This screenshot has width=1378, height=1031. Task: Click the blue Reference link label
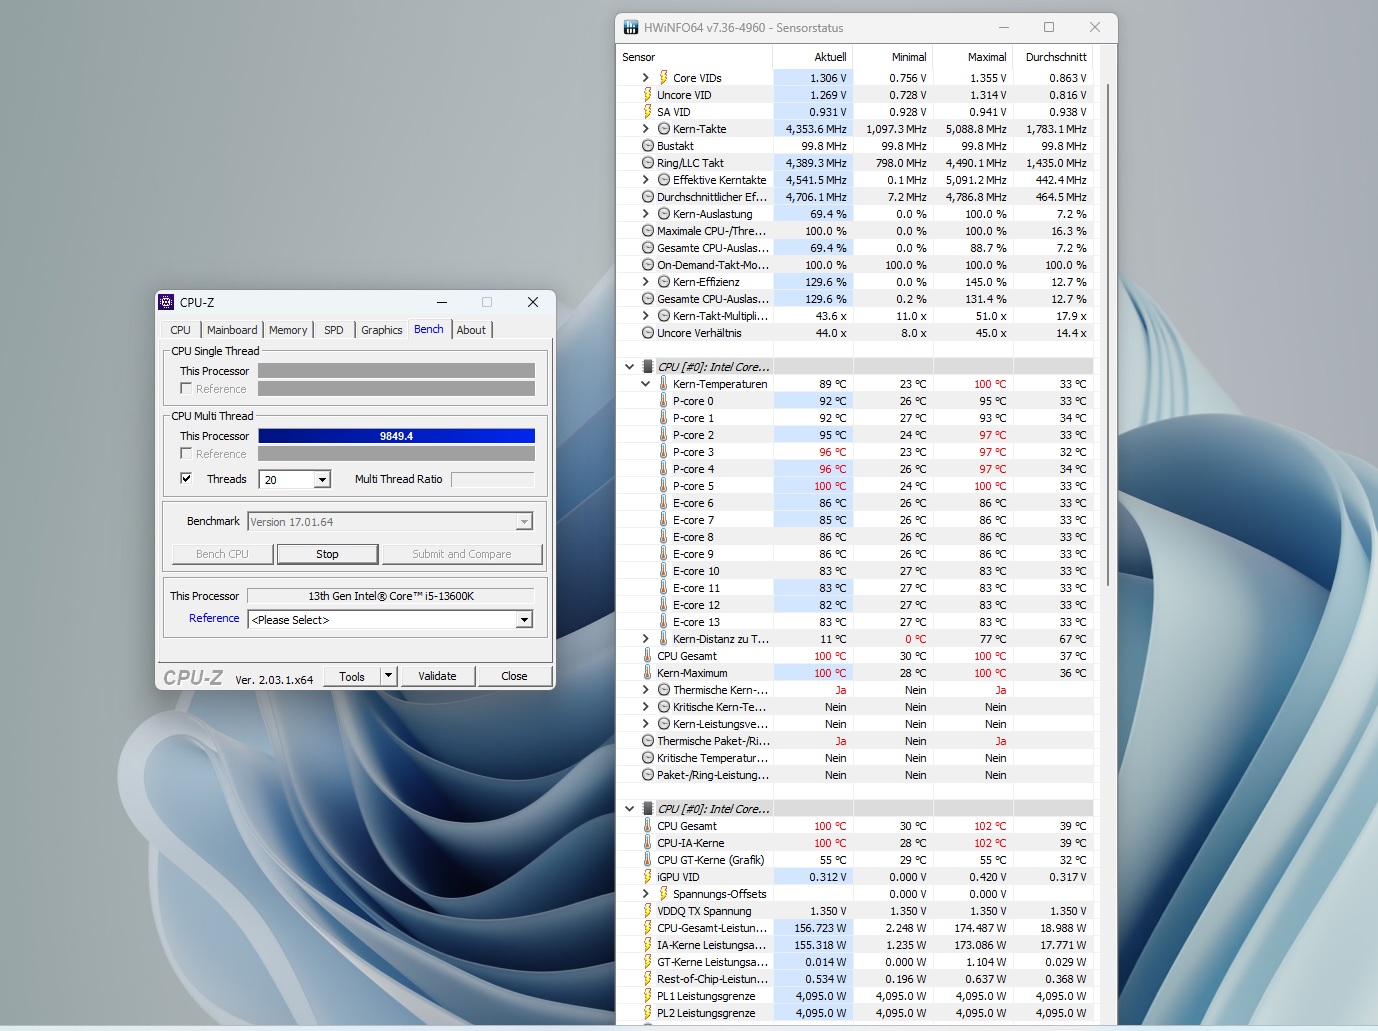(x=214, y=618)
